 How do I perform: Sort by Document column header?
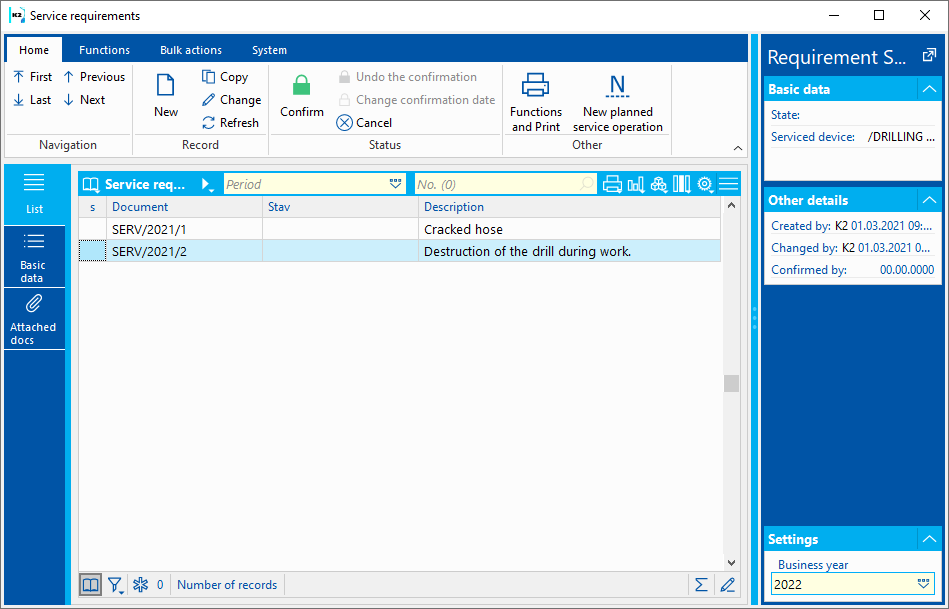pyautogui.click(x=185, y=207)
